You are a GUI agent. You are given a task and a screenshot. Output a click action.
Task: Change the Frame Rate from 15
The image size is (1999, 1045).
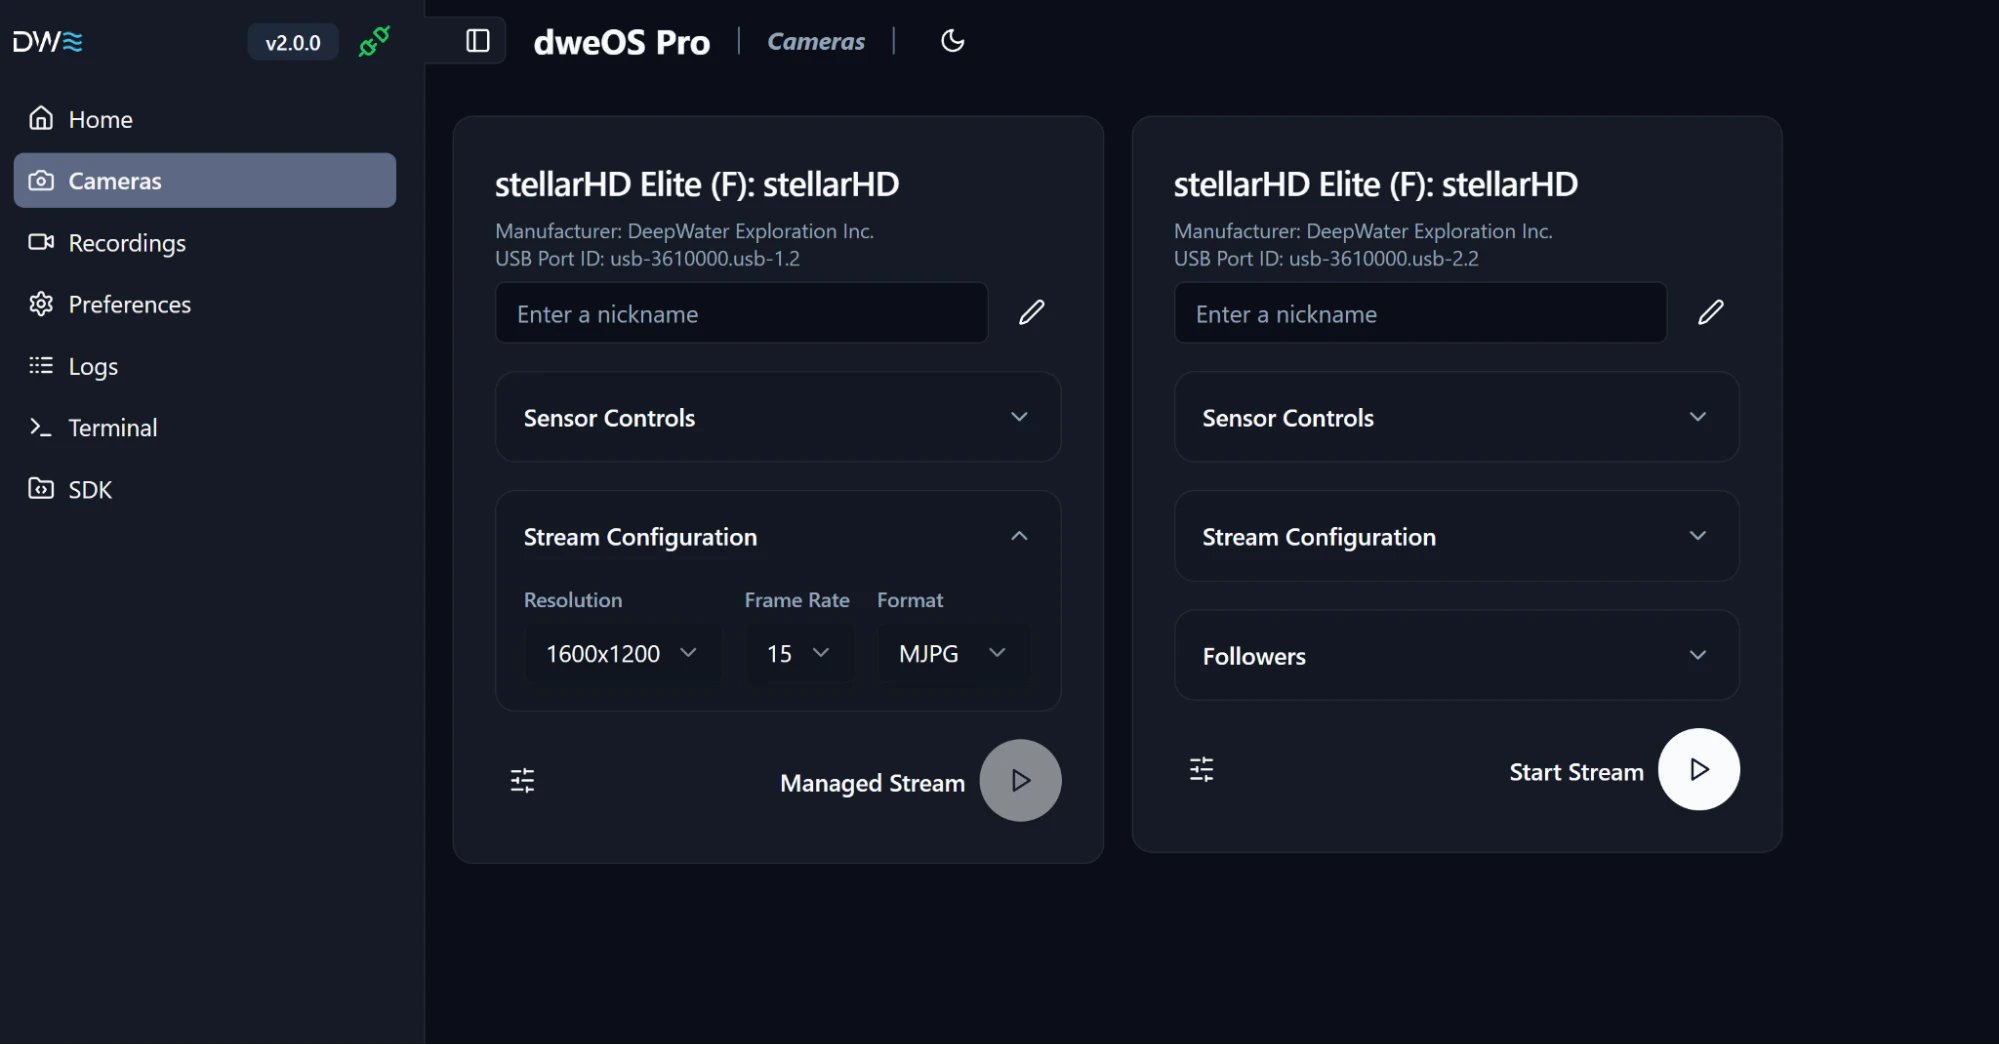(x=796, y=653)
